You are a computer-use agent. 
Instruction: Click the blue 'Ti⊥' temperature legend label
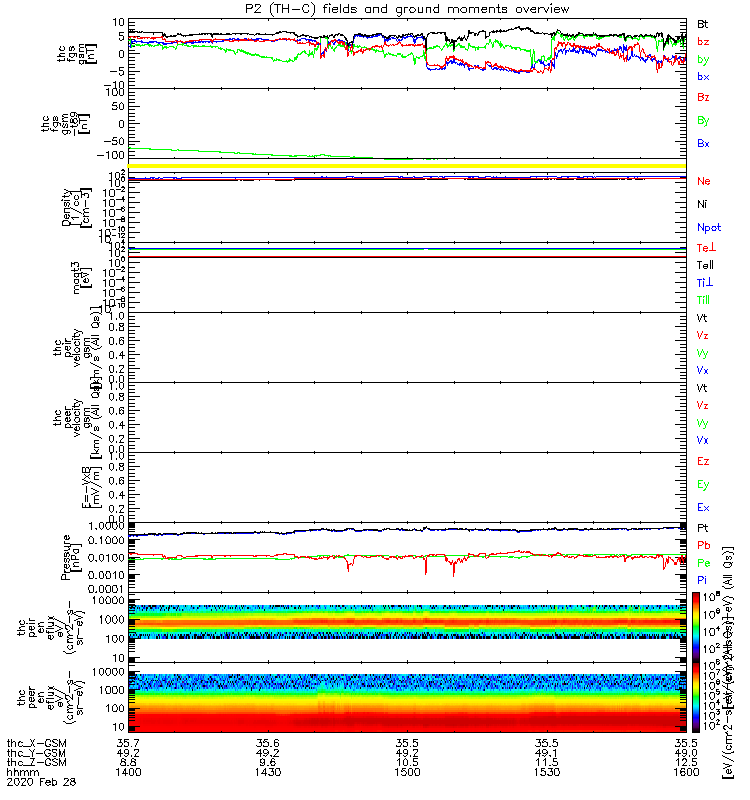click(705, 283)
